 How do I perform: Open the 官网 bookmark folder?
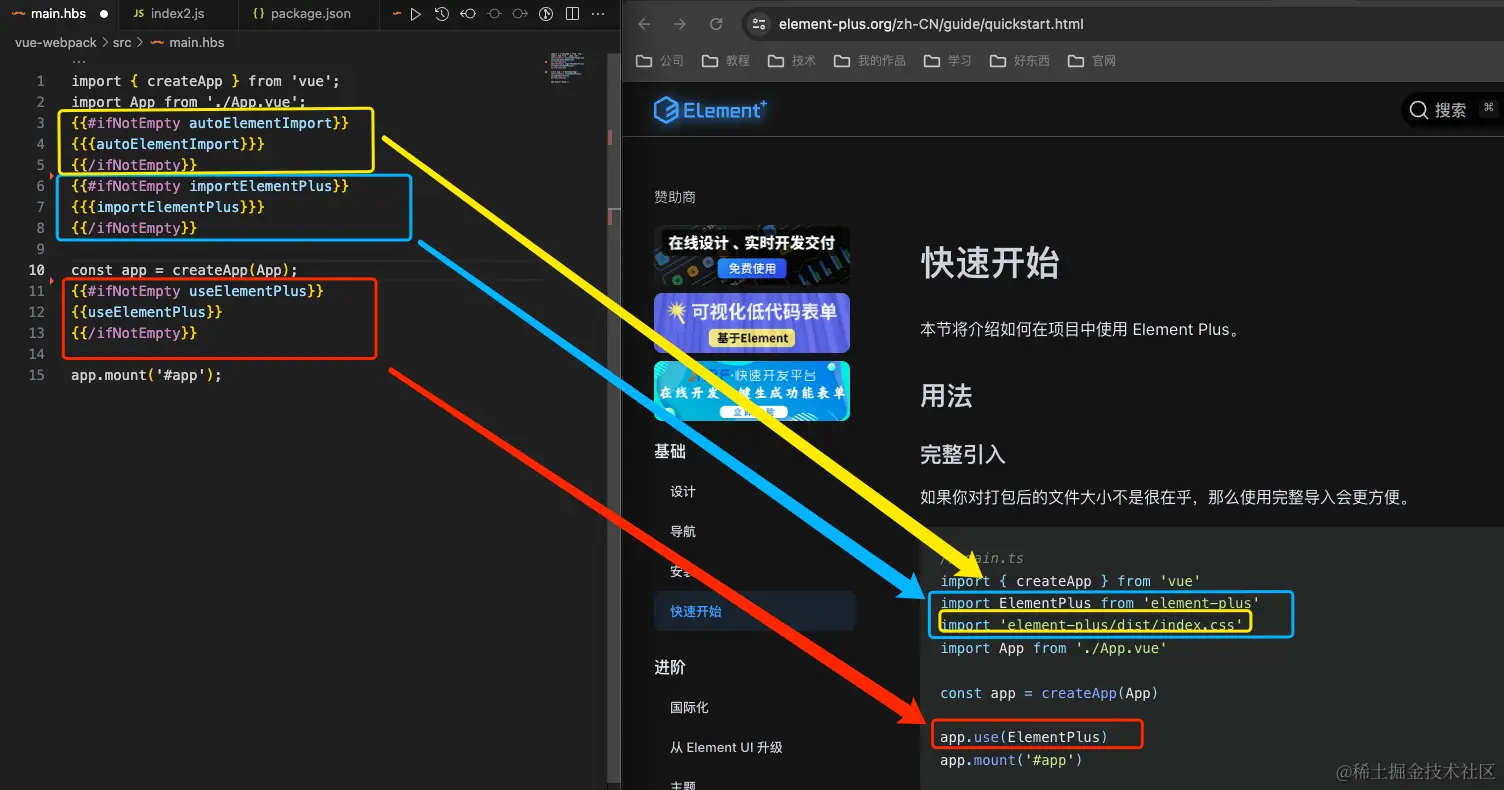coord(1092,61)
